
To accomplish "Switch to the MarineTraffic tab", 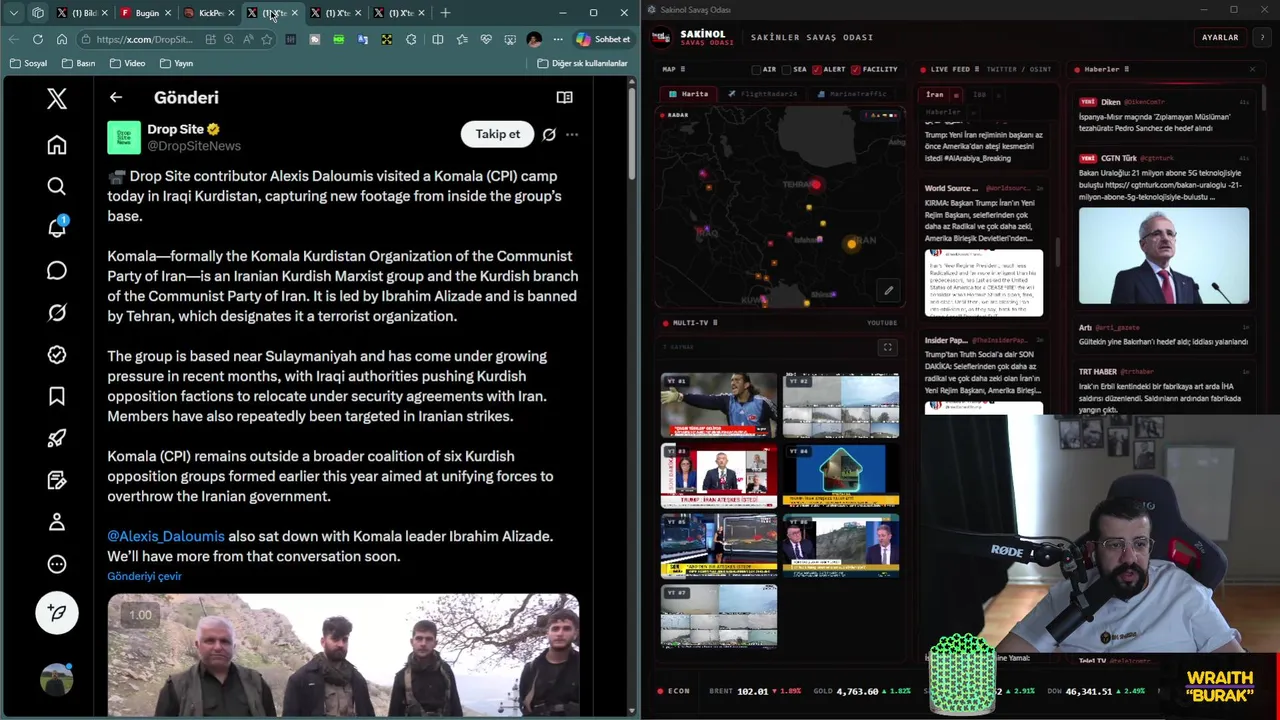I will point(851,94).
